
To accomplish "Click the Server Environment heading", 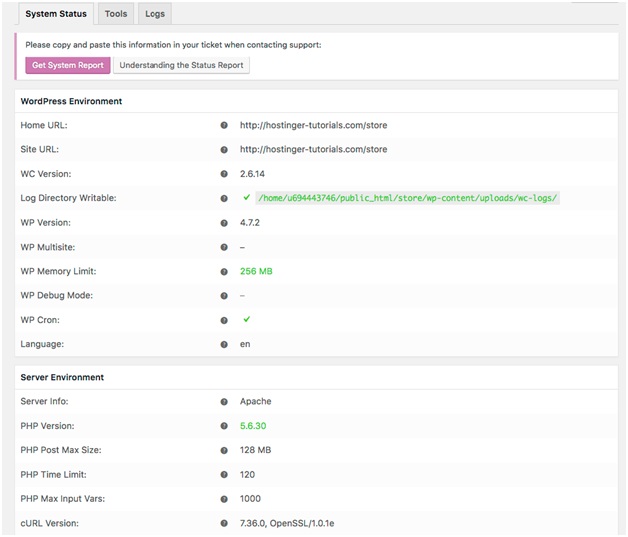I will click(x=62, y=377).
